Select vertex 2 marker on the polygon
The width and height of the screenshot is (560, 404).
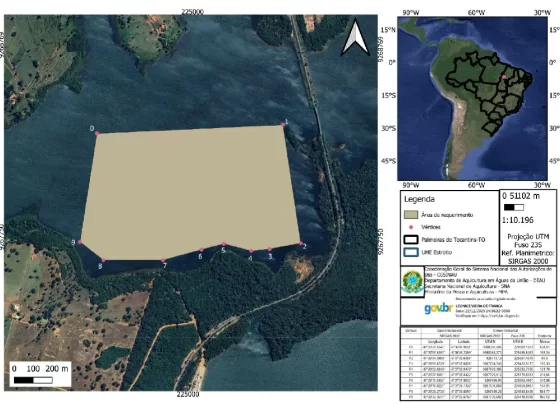click(301, 244)
